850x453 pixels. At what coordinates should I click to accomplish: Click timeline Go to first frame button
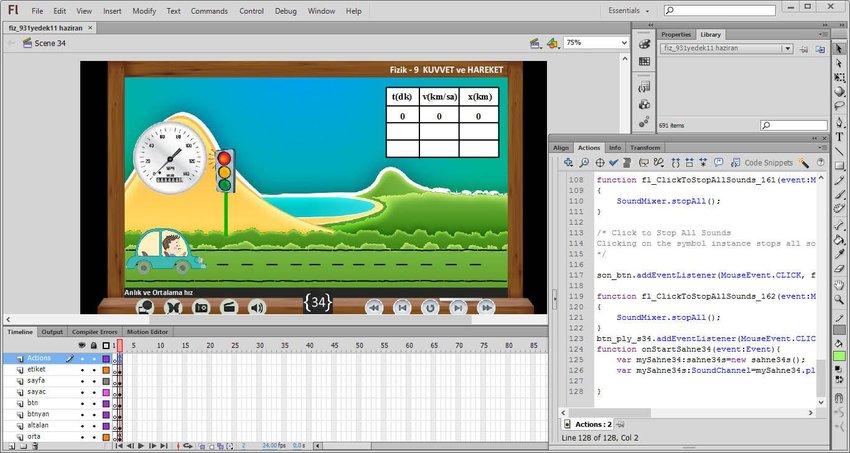pos(118,446)
